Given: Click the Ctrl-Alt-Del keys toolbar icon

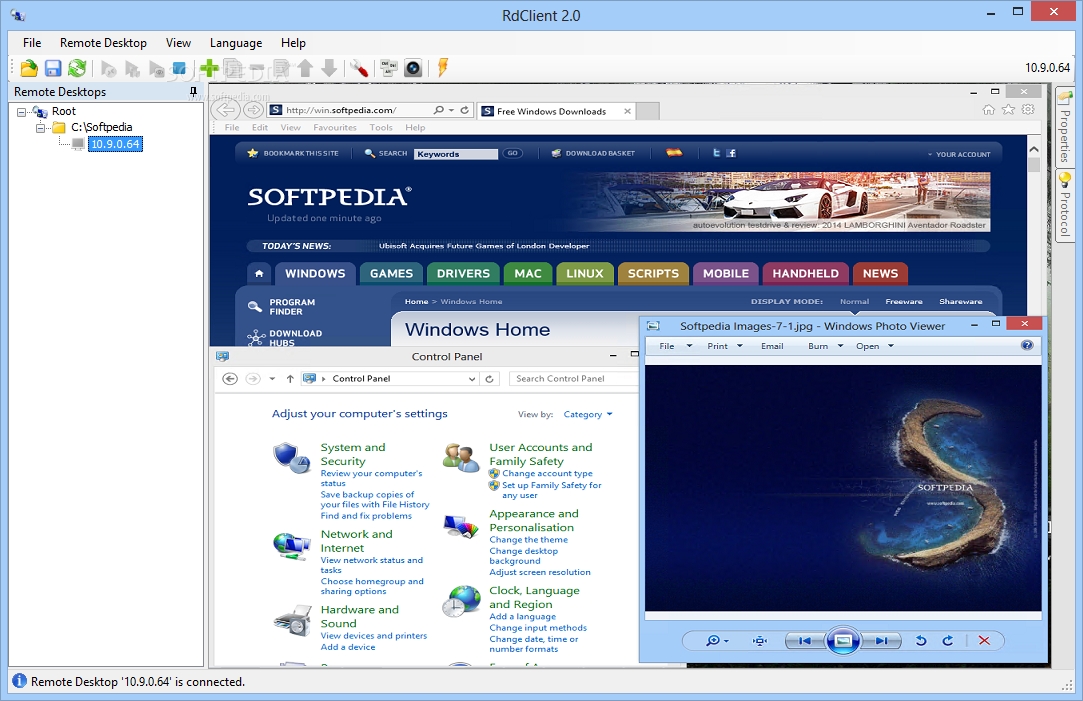Looking at the screenshot, I should (389, 68).
